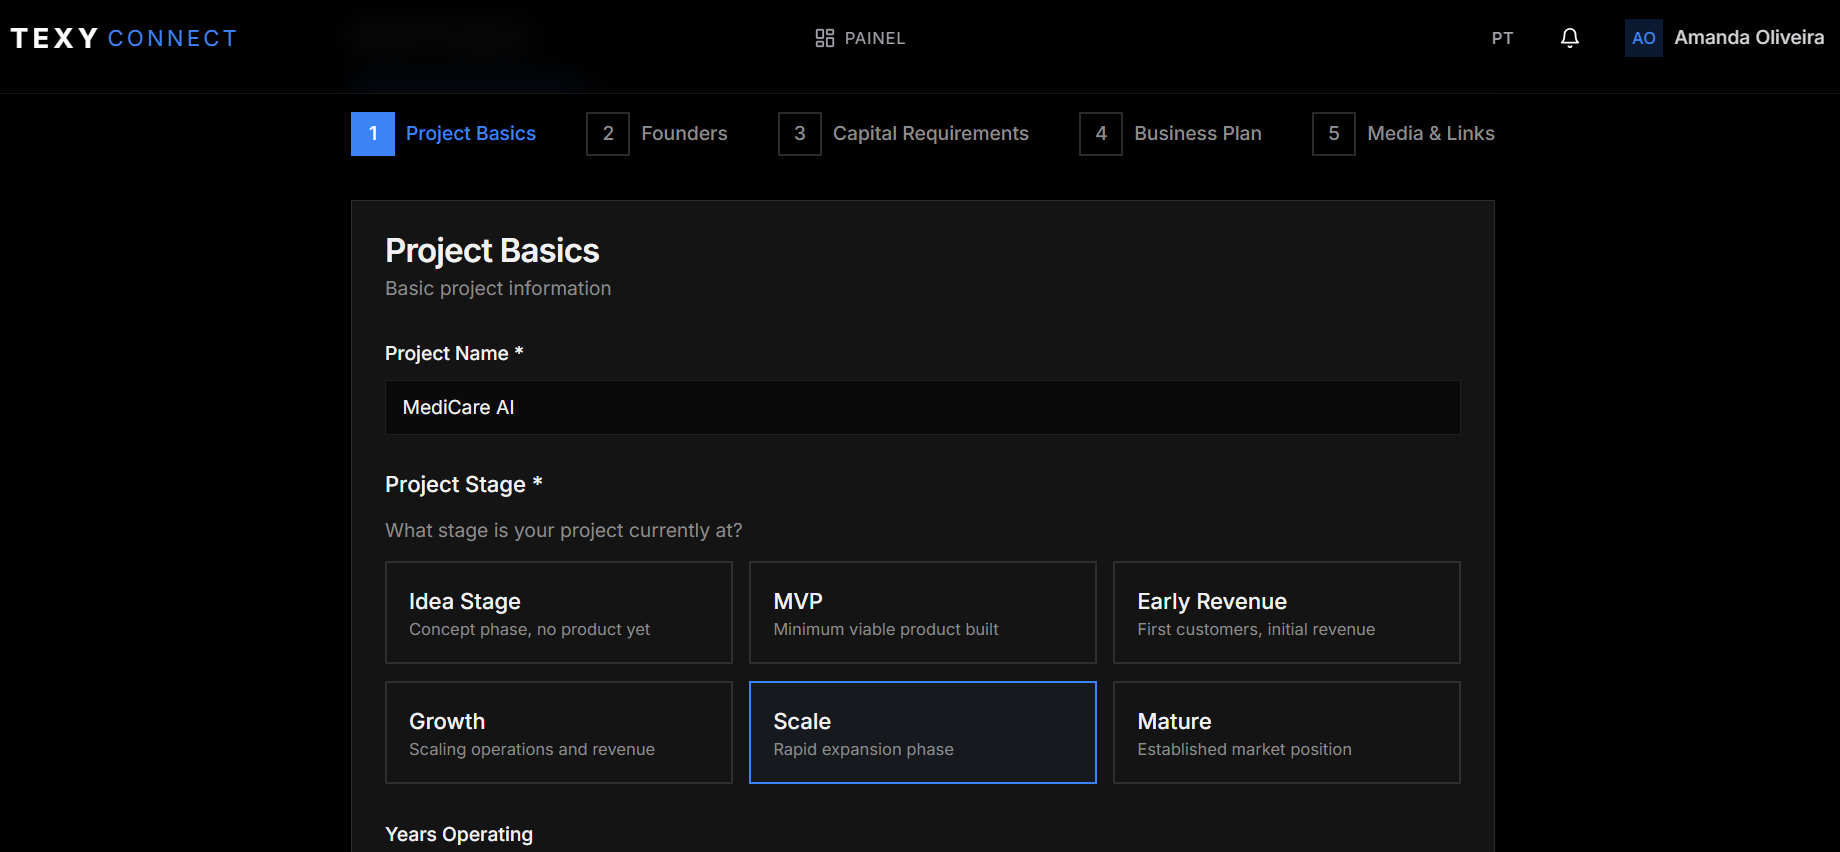Go to step 5 Media & Links
Screen dimensions: 1840x852
(x=1404, y=134)
